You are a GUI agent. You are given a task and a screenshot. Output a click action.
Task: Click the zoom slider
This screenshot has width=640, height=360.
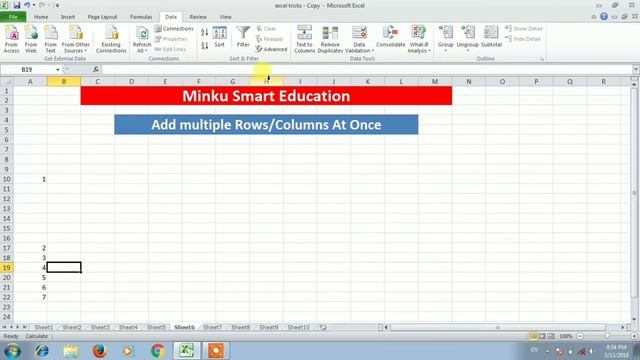click(607, 336)
